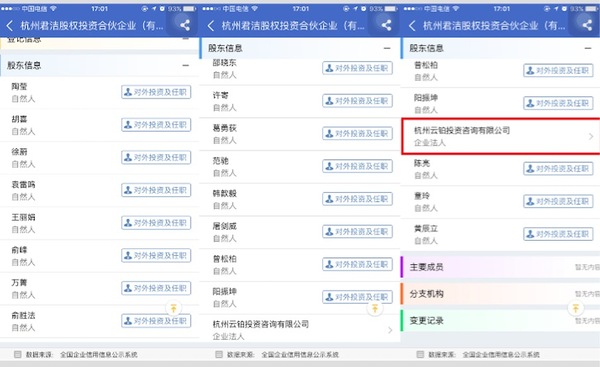Screen dimensions: 600x367
Task: Open 变更记录 section in right screen
Action: [x=500, y=321]
